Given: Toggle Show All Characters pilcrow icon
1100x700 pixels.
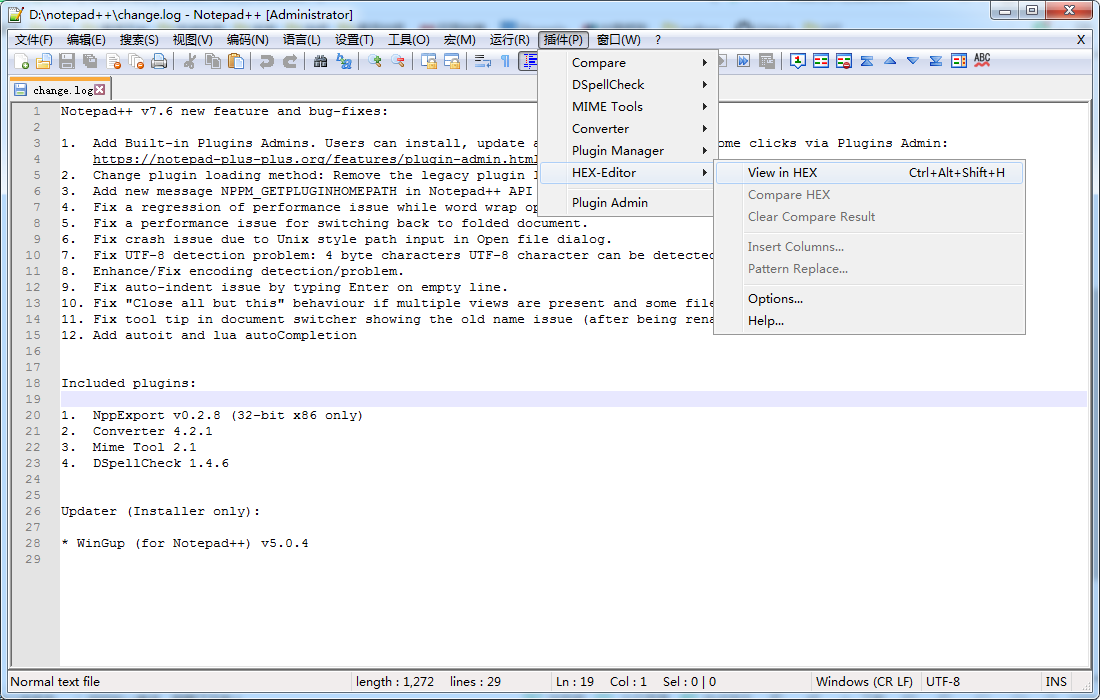Looking at the screenshot, I should click(505, 62).
